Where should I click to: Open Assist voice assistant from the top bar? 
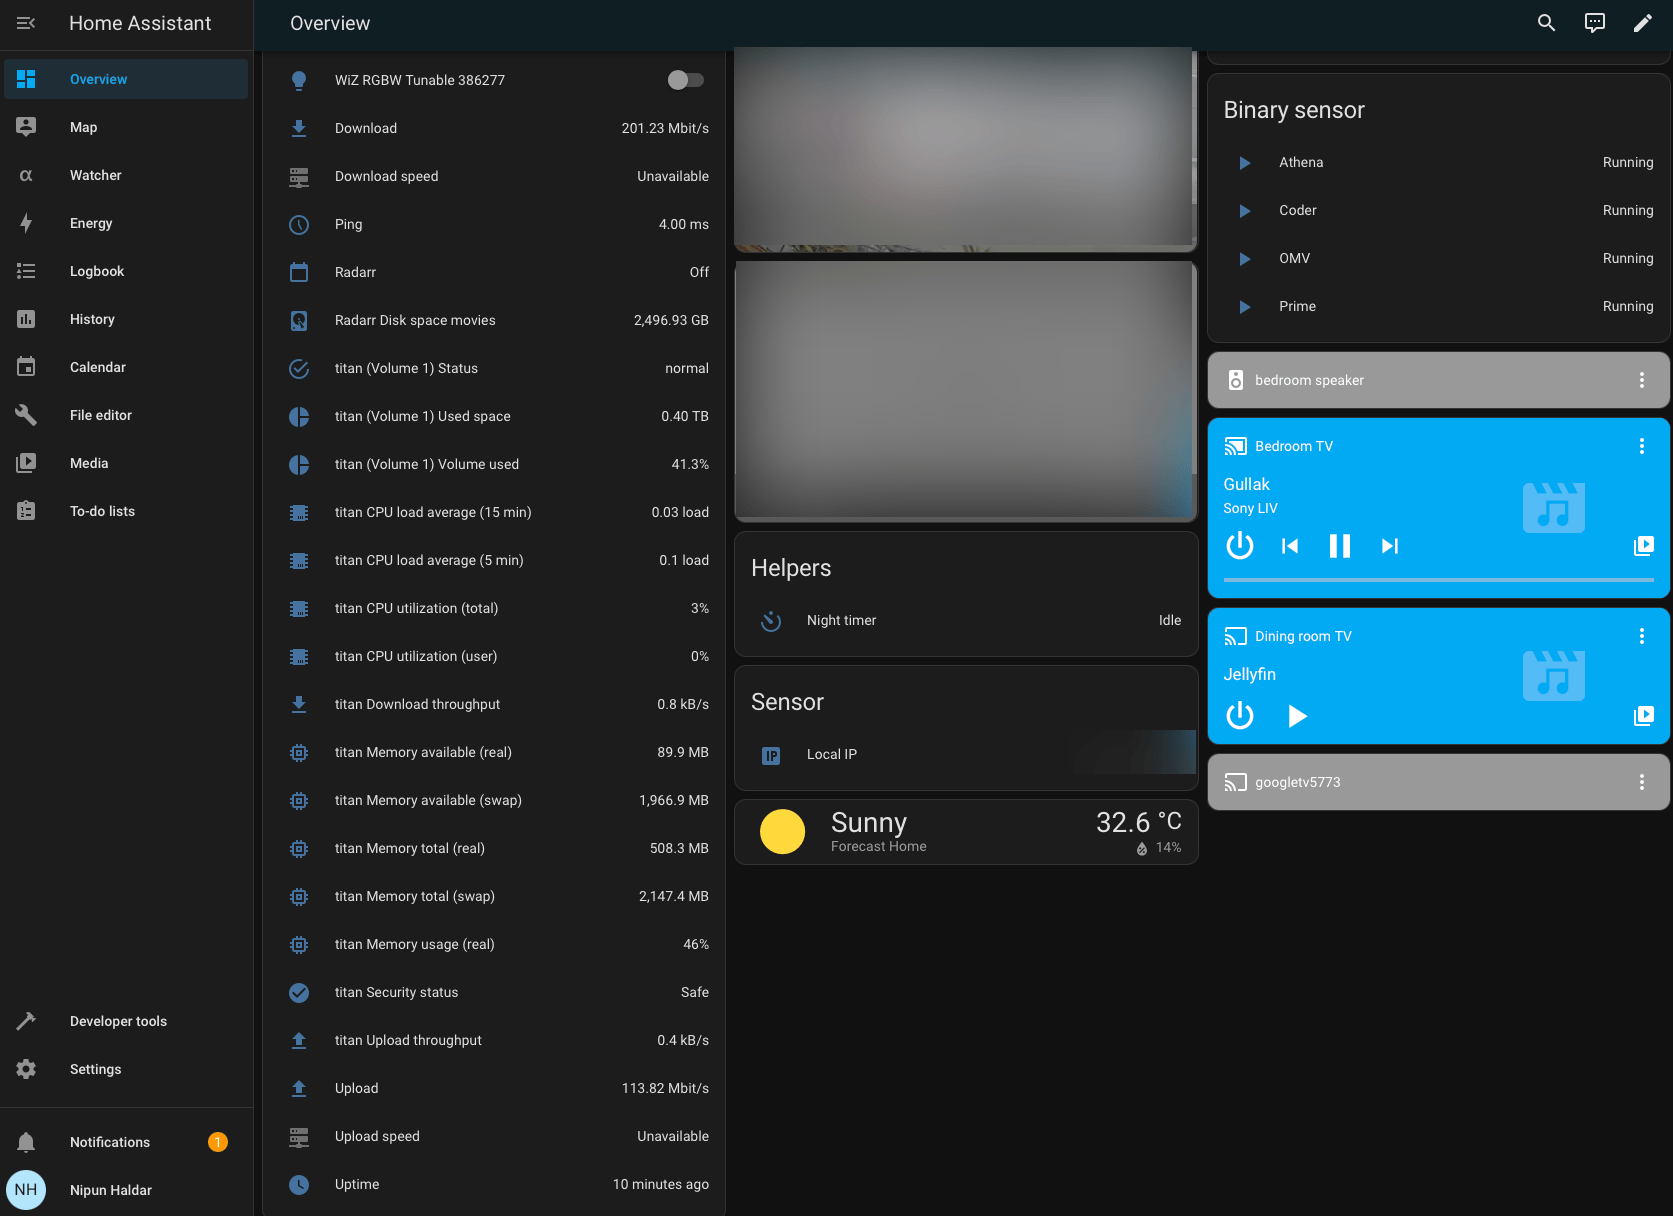(x=1594, y=22)
